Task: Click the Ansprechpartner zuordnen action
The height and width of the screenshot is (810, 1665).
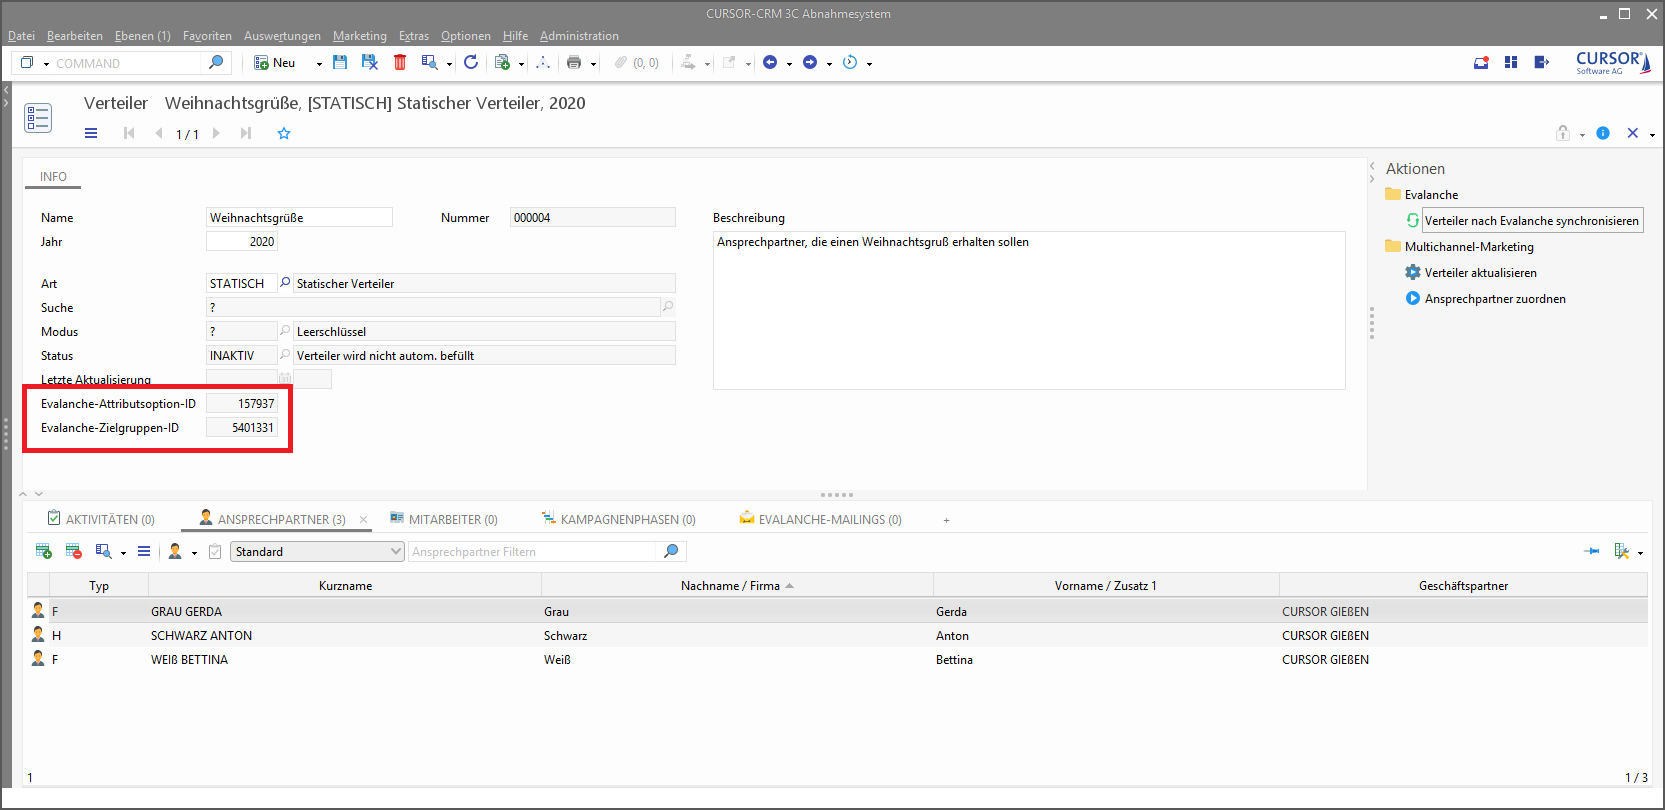Action: tap(1494, 298)
